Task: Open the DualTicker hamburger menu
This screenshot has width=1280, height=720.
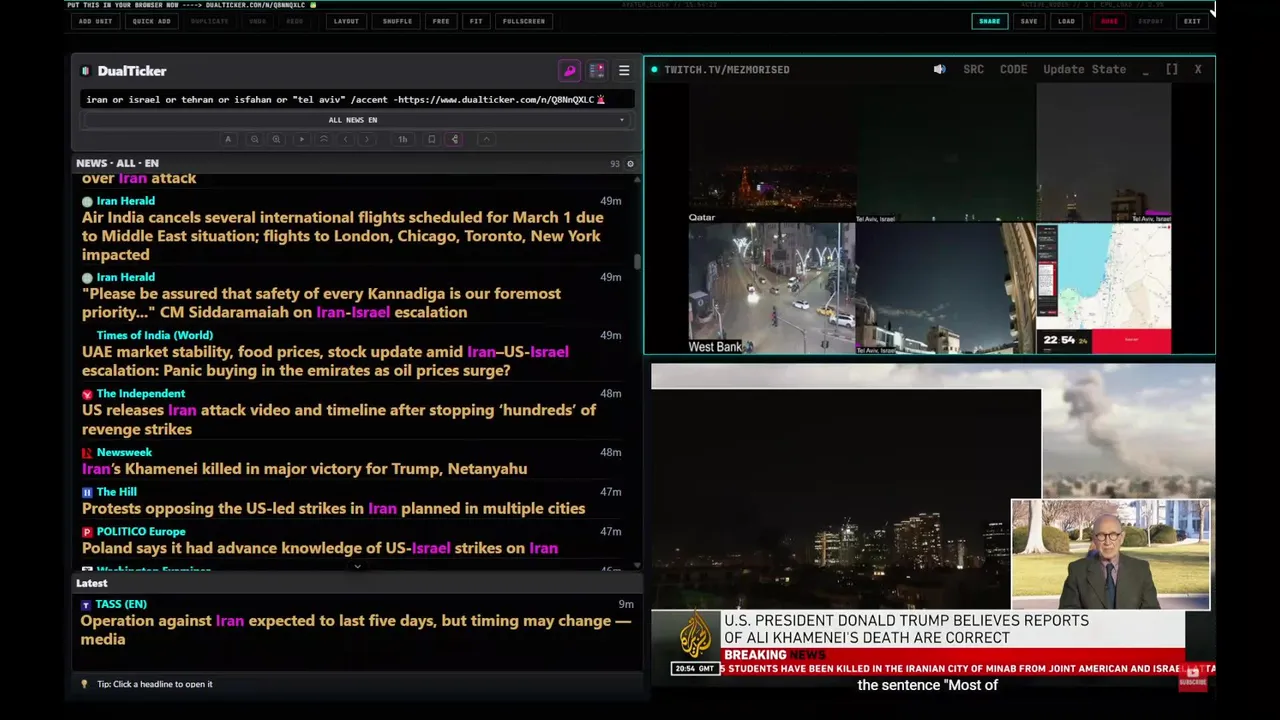Action: (624, 71)
